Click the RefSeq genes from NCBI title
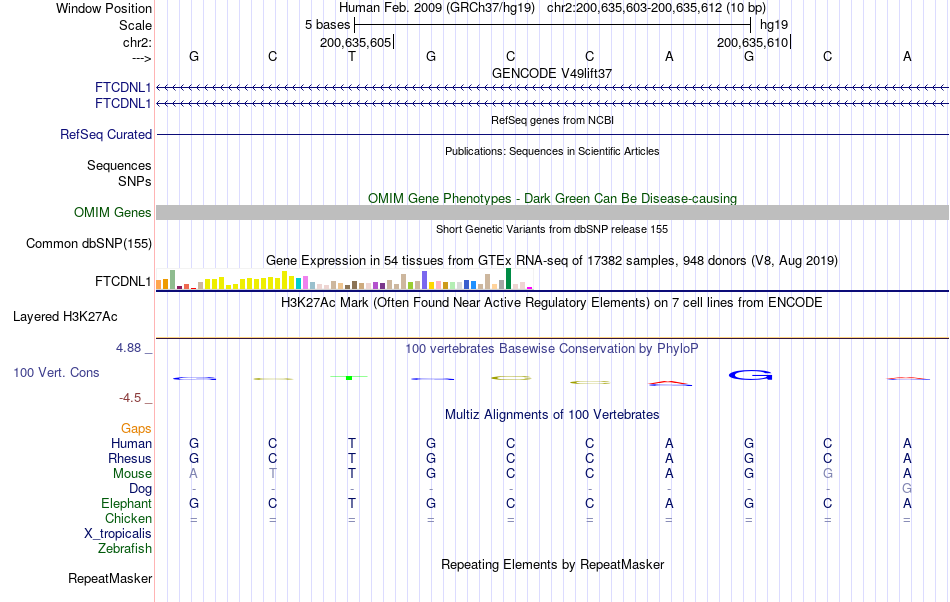This screenshot has width=950, height=602. click(552, 120)
